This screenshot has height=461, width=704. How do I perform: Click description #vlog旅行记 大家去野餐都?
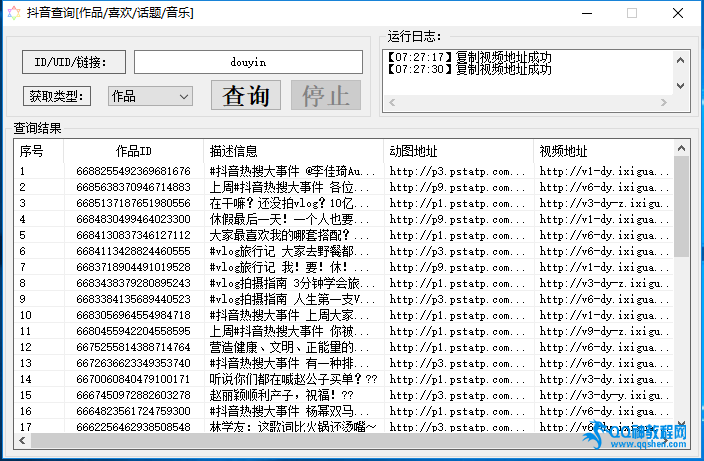[290, 251]
